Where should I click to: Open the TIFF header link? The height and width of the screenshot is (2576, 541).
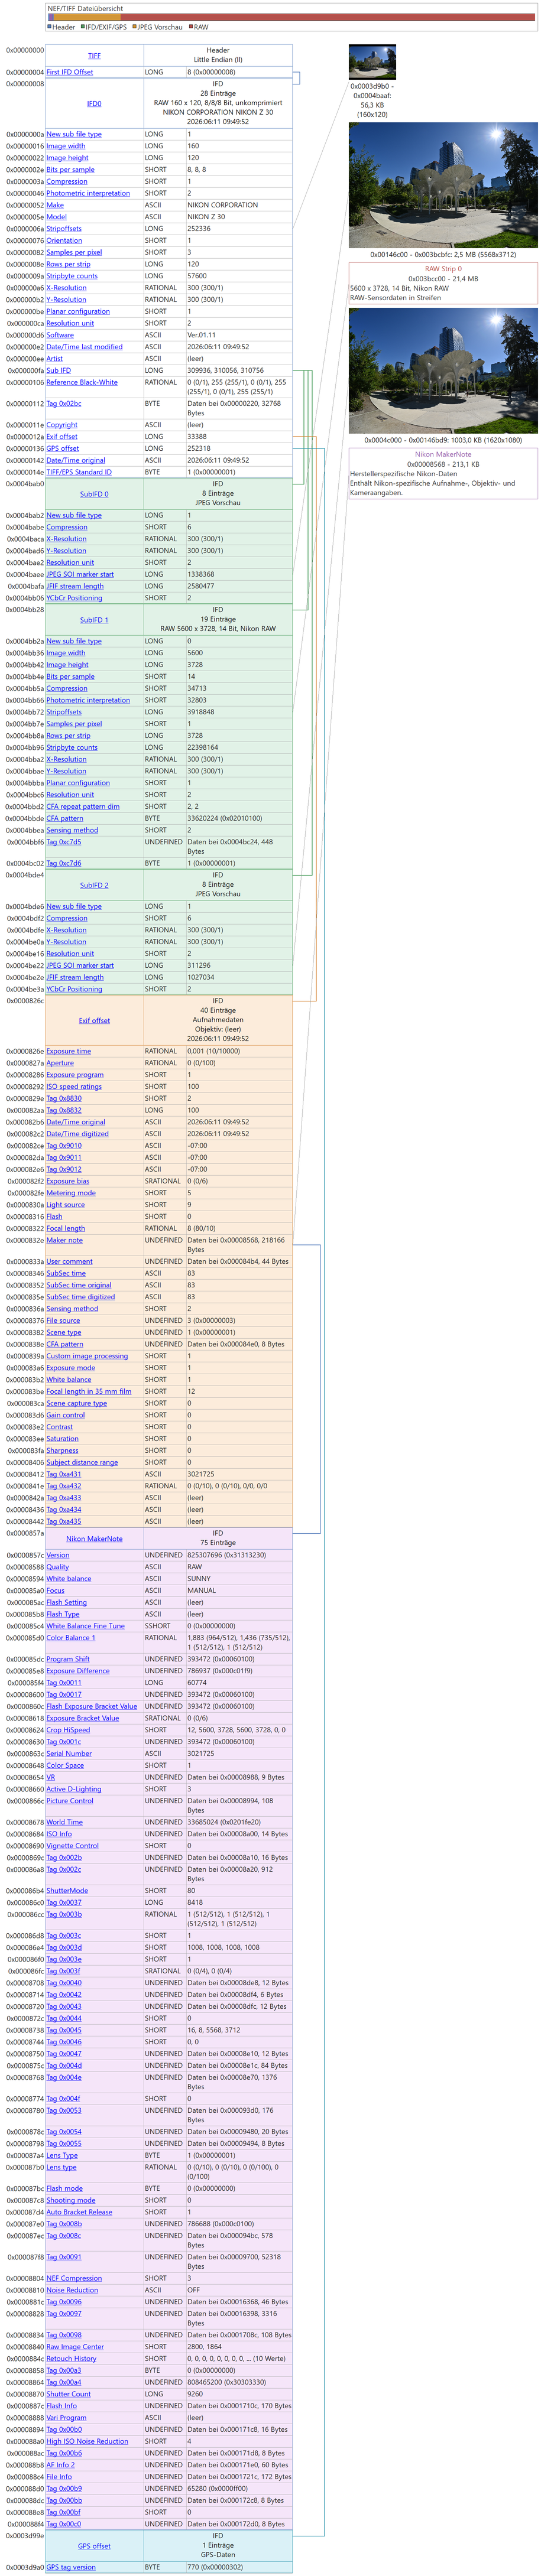94,56
